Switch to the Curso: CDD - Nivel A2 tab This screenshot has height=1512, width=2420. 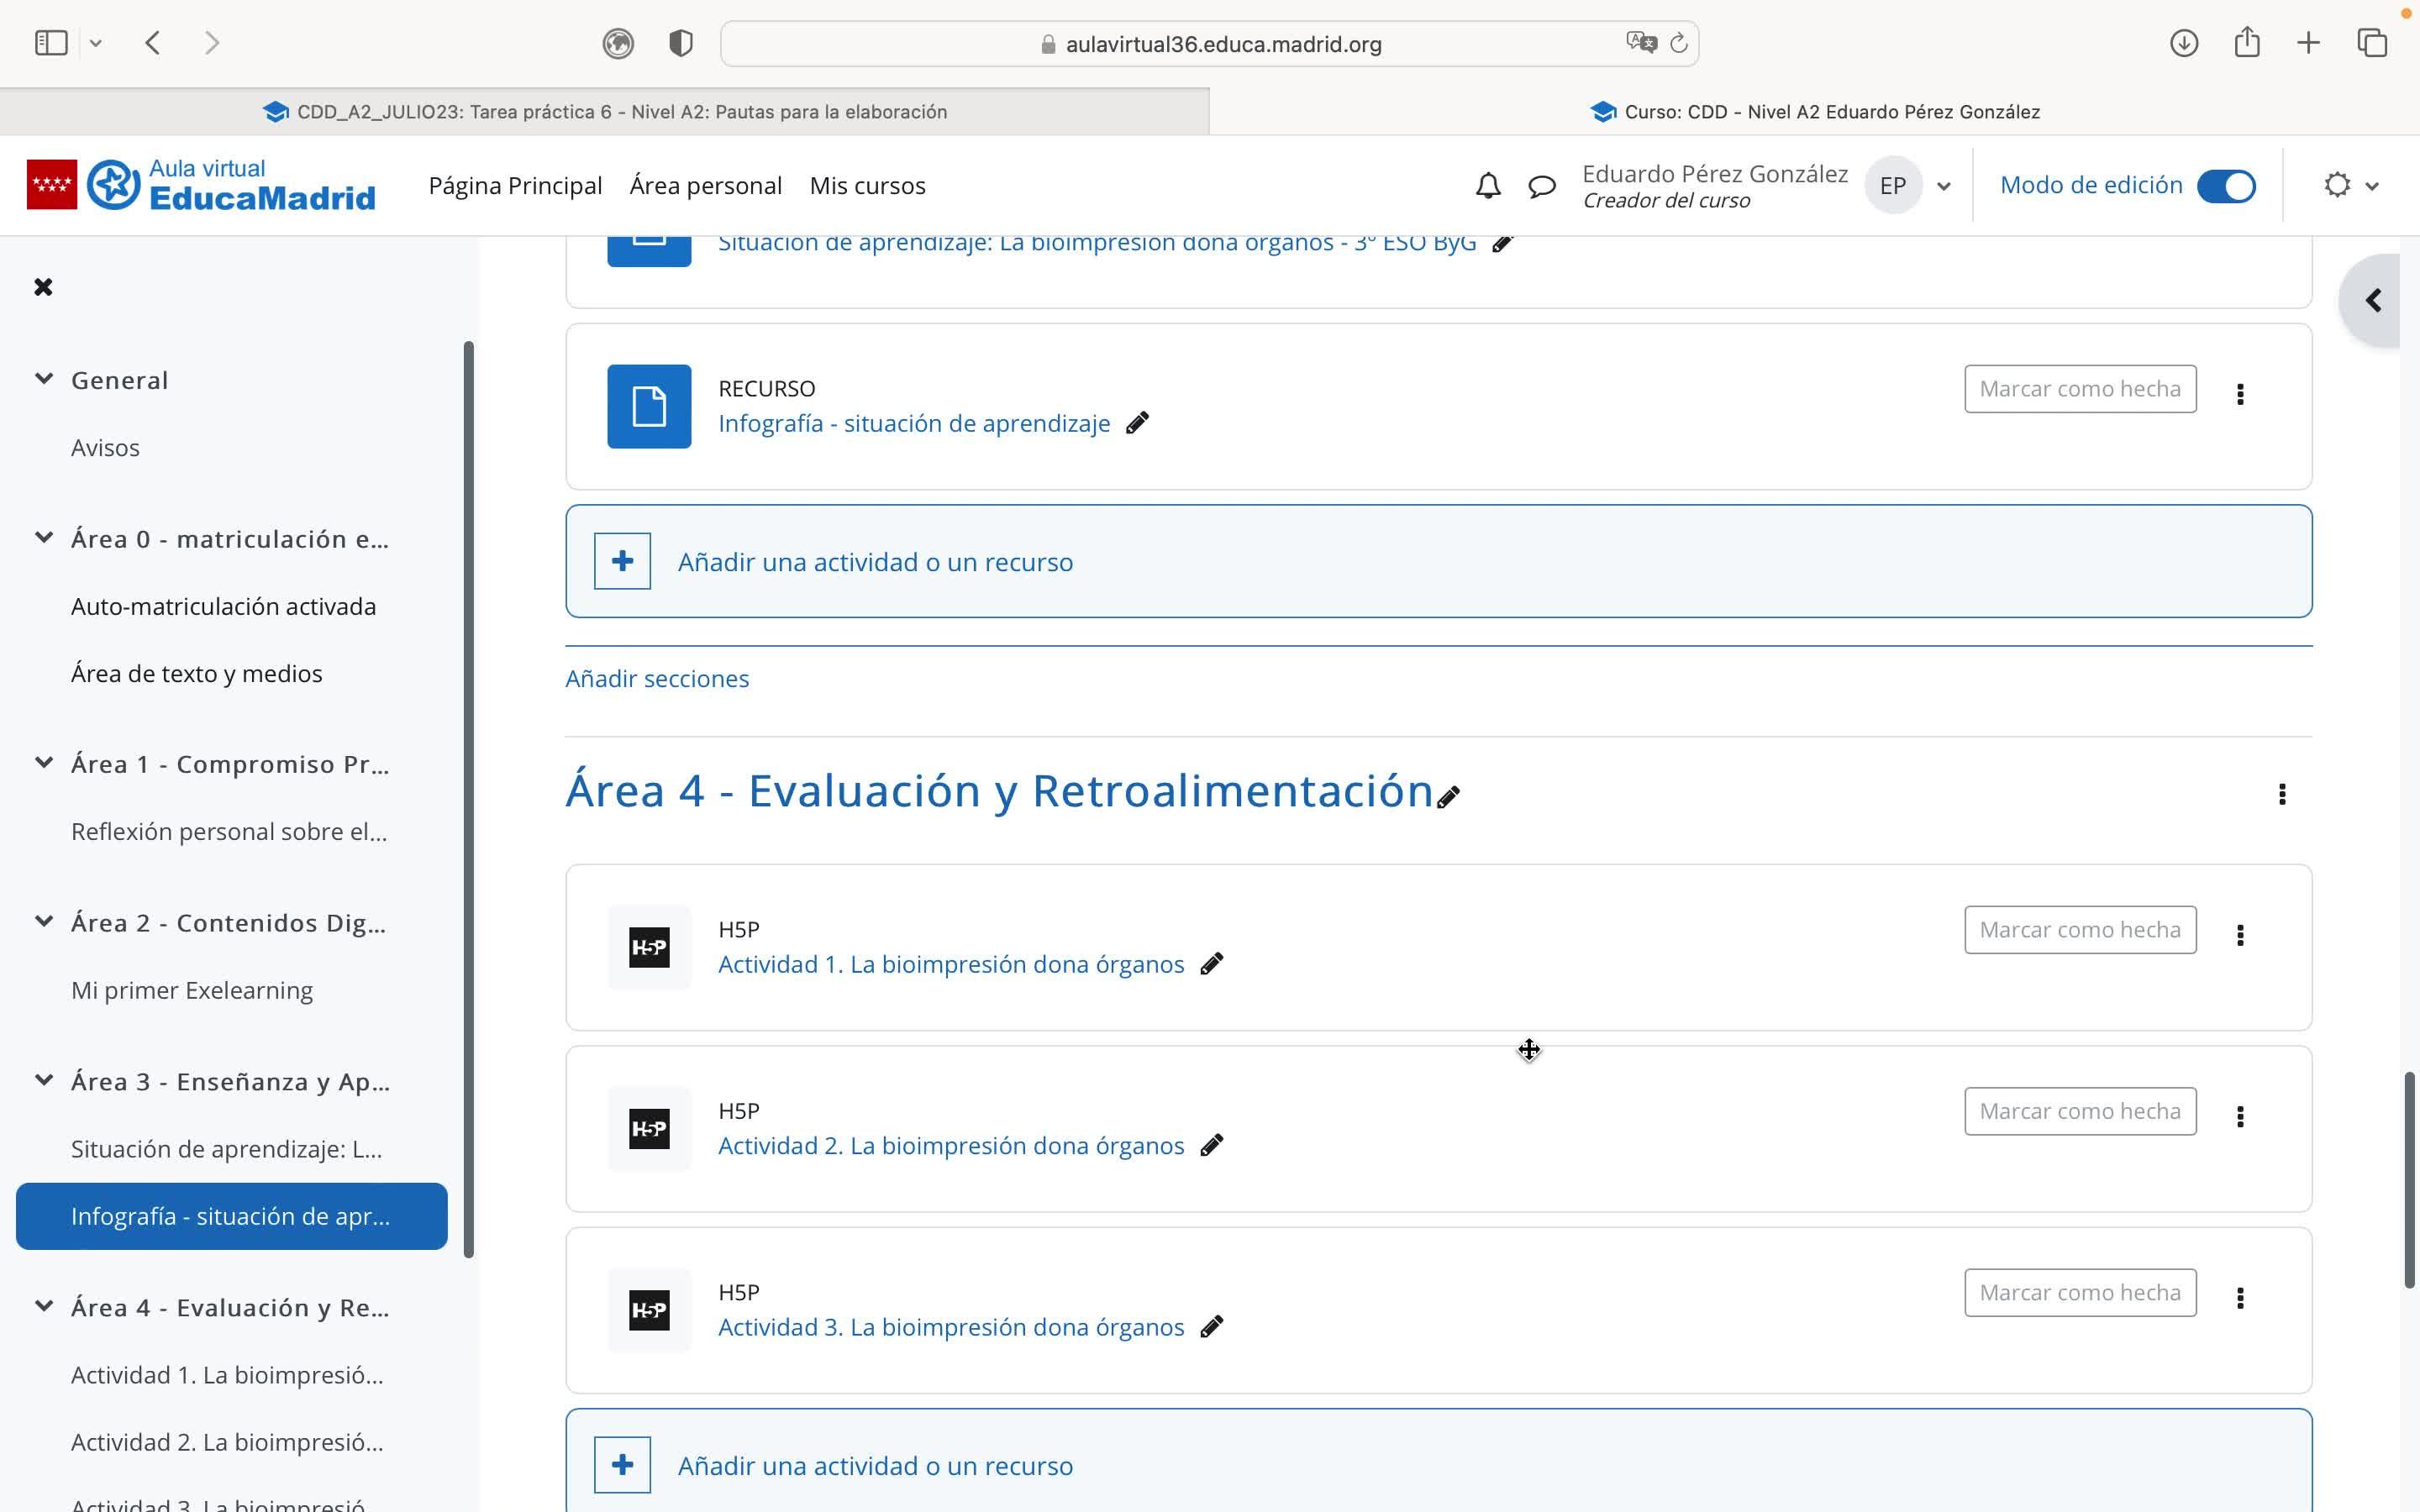[1814, 112]
